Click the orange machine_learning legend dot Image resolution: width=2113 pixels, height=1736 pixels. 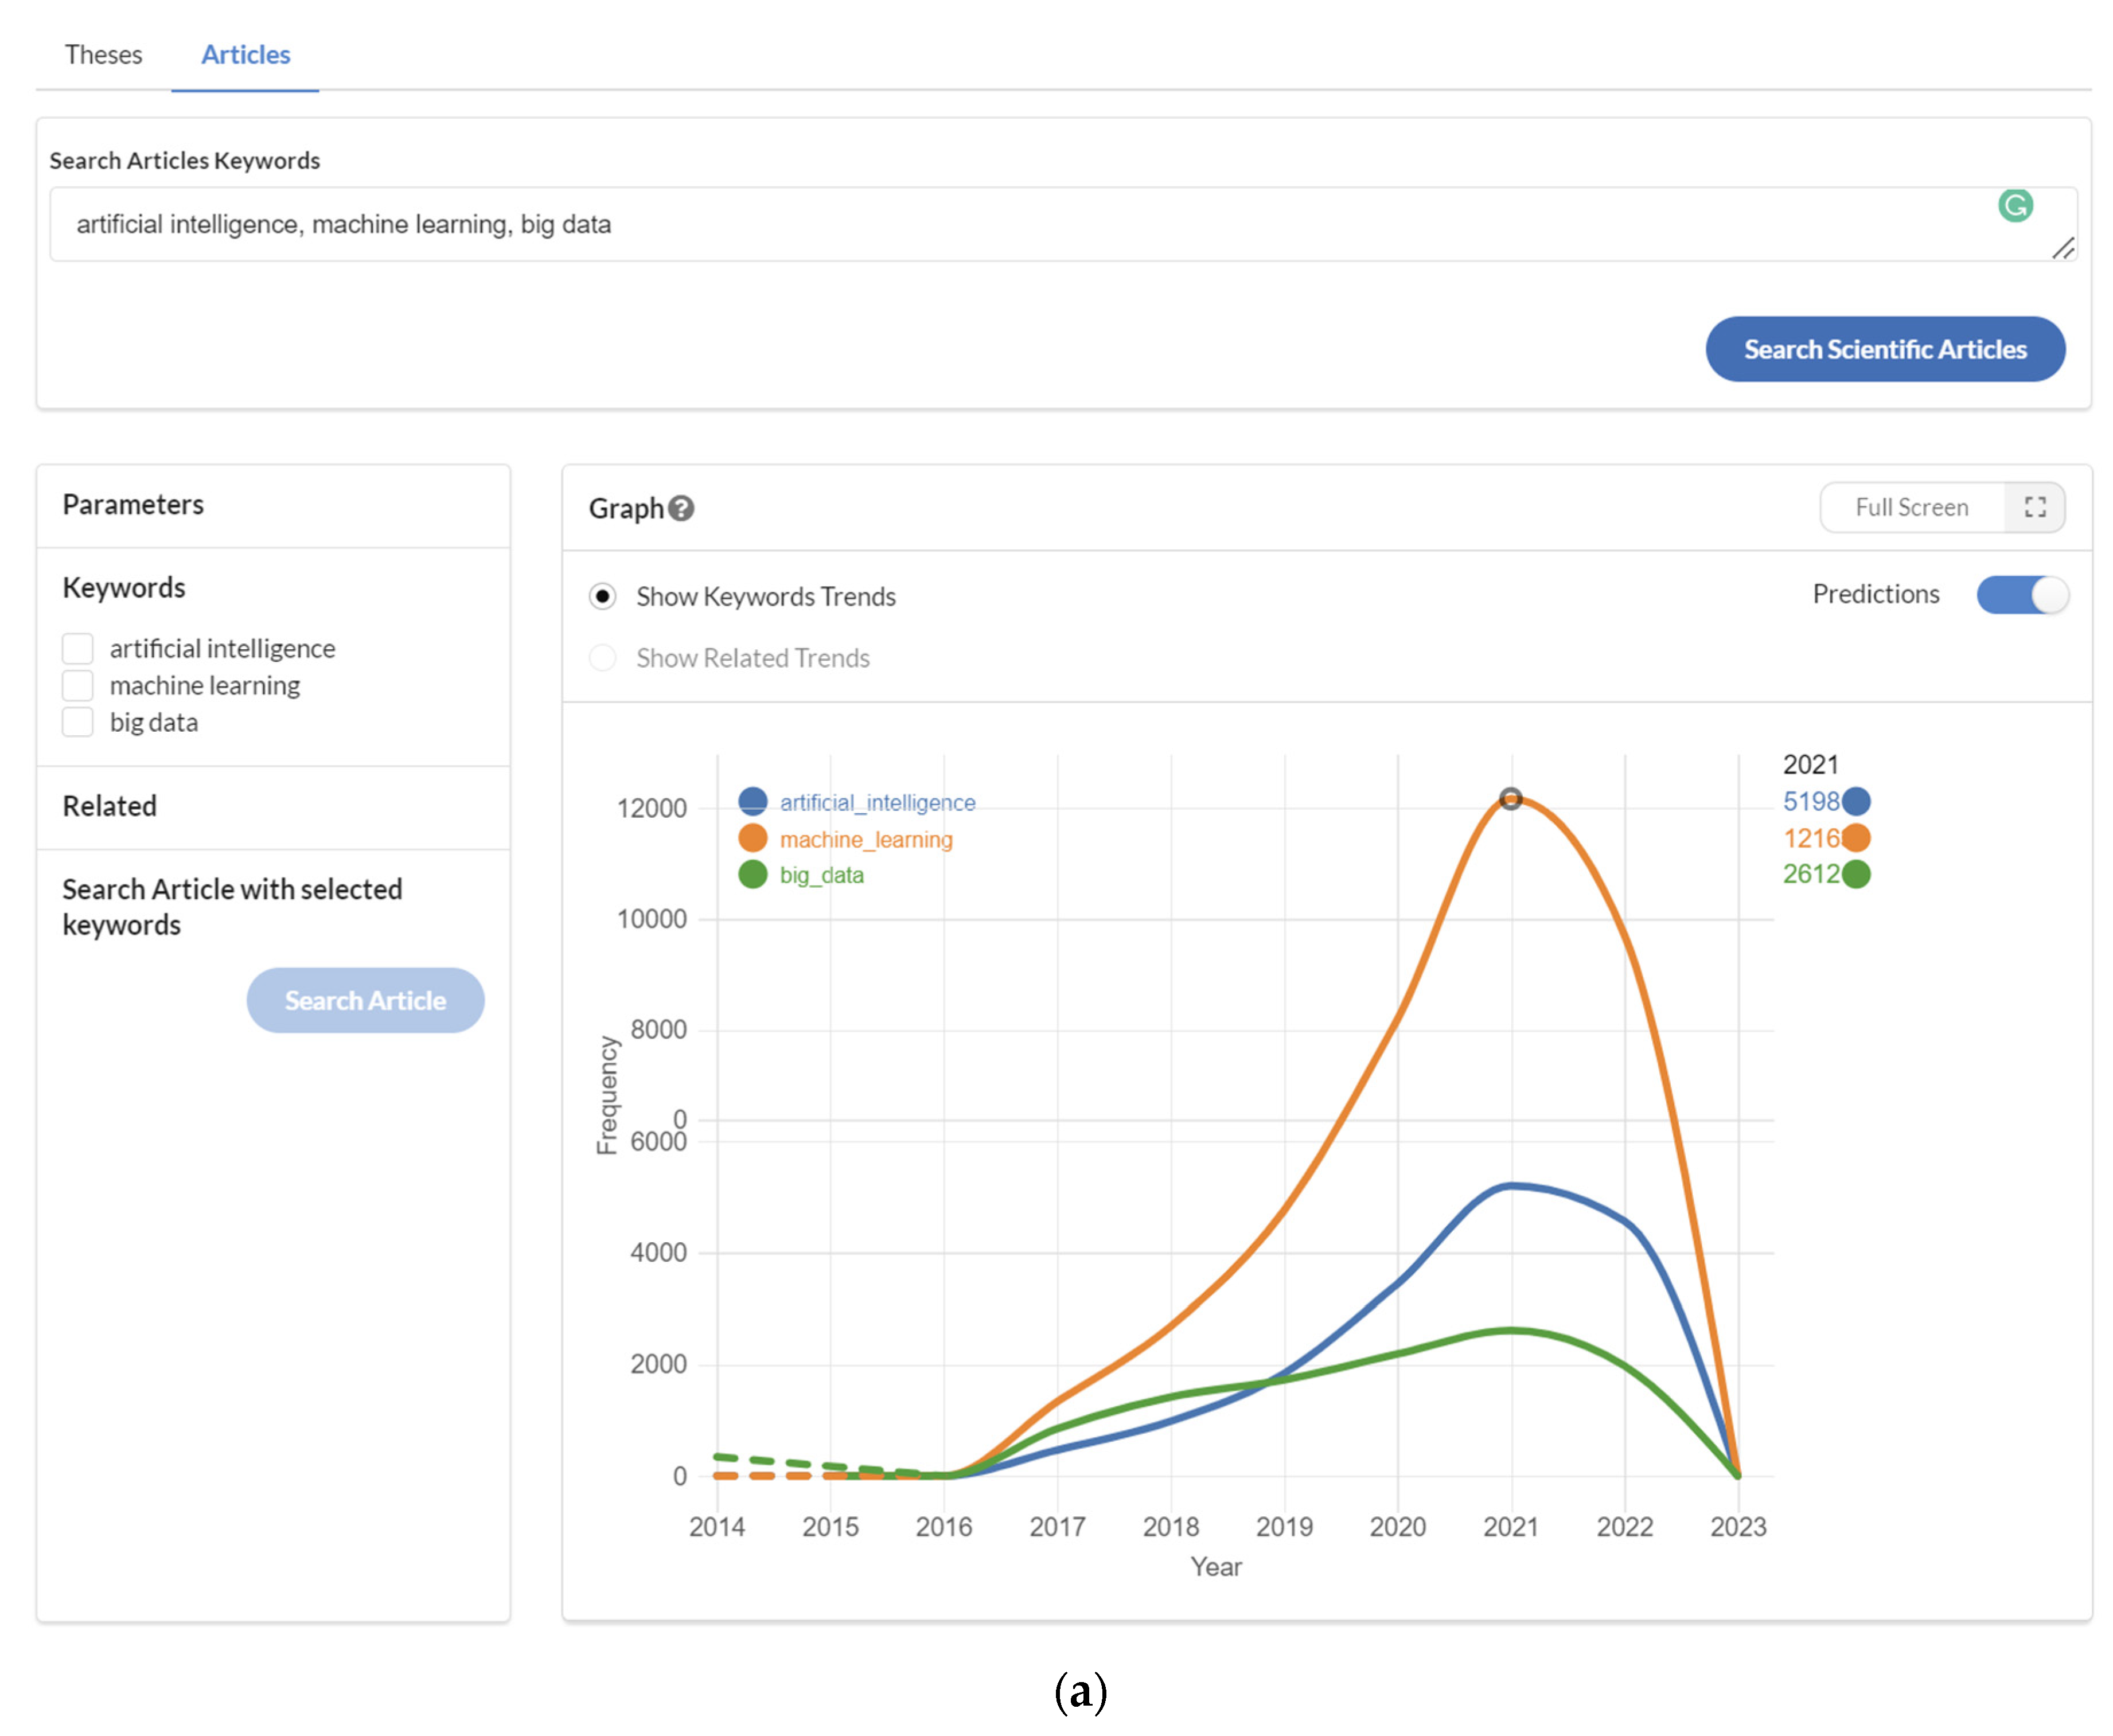click(752, 838)
